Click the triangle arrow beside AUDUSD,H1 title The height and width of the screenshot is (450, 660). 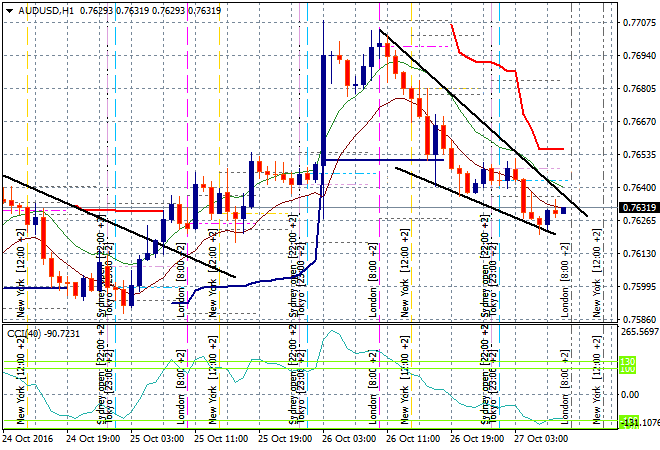(x=10, y=11)
